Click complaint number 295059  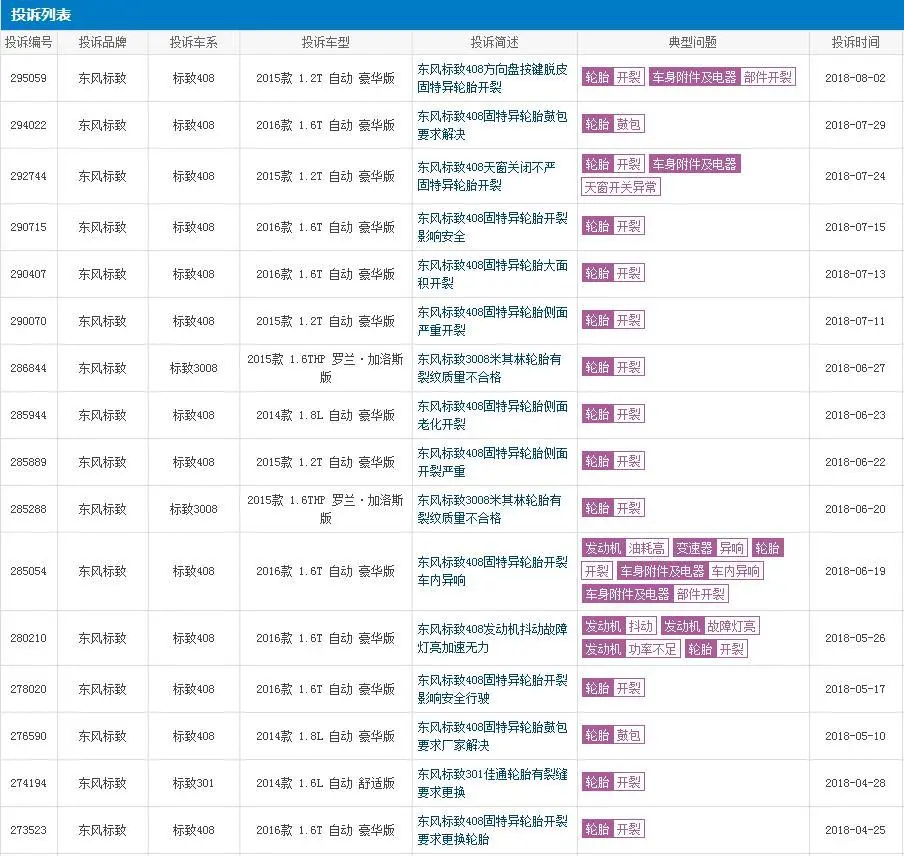click(x=28, y=78)
